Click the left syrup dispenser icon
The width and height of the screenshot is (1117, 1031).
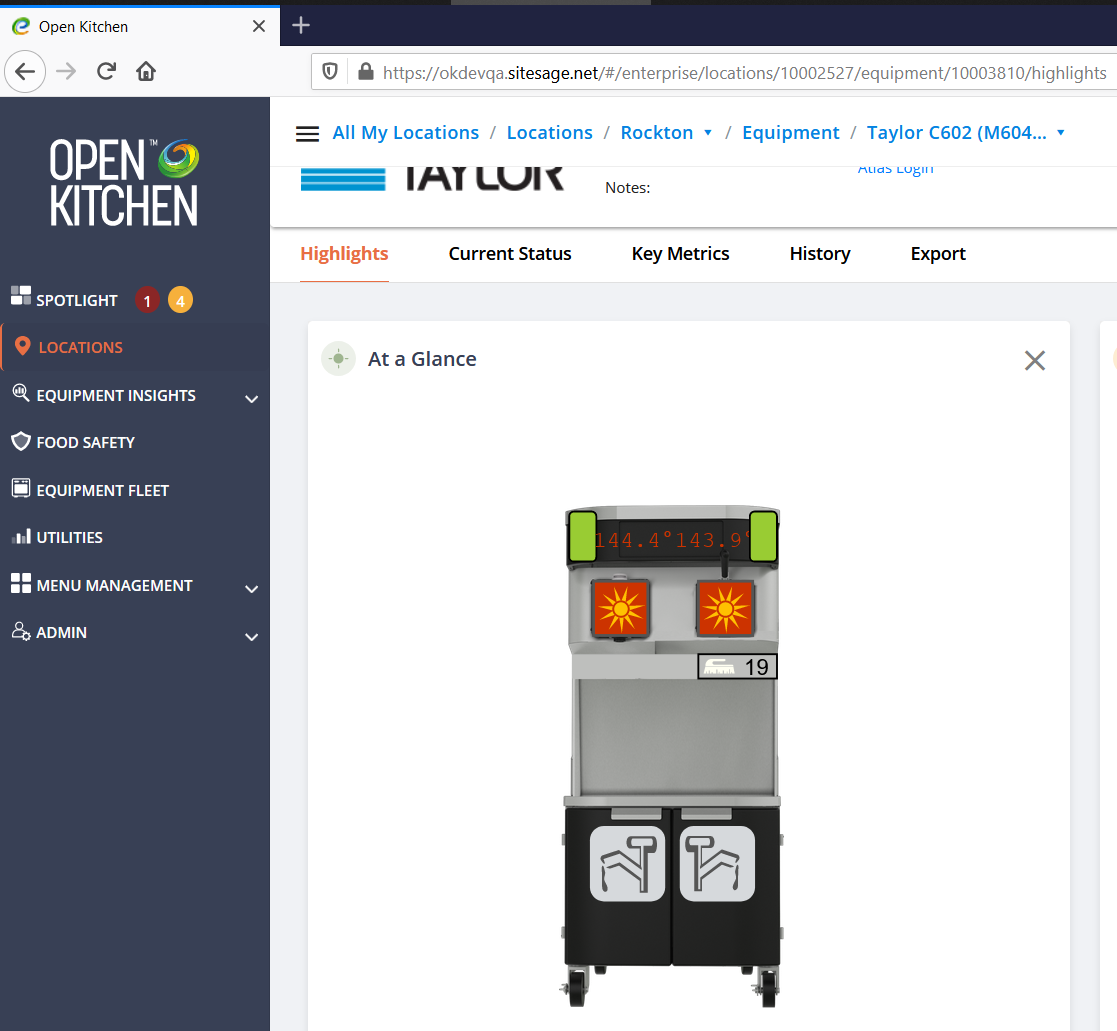click(627, 863)
